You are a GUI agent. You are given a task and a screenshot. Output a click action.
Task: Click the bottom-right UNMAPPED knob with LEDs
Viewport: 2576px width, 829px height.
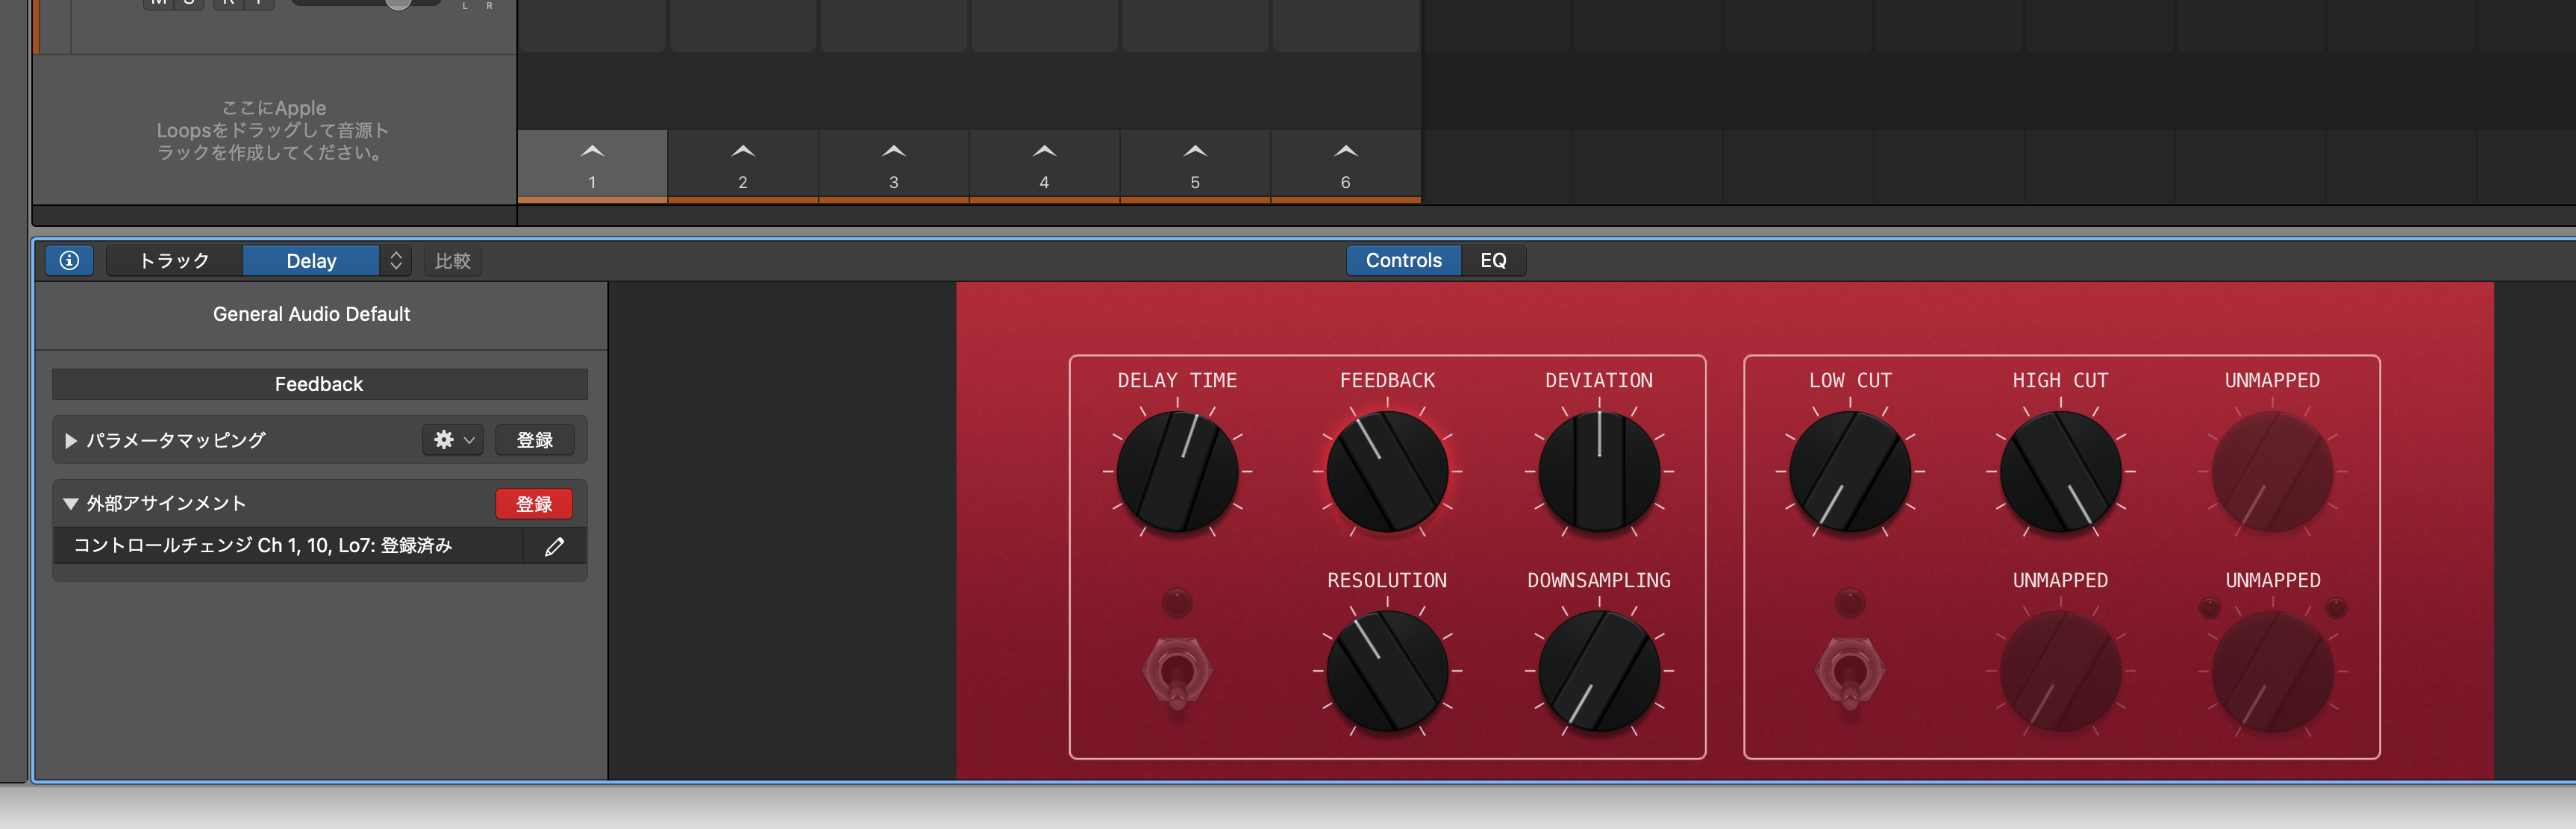click(2272, 671)
